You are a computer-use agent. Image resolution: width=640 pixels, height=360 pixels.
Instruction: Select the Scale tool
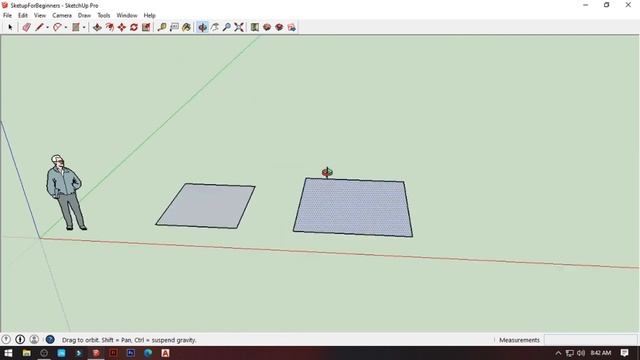click(146, 27)
